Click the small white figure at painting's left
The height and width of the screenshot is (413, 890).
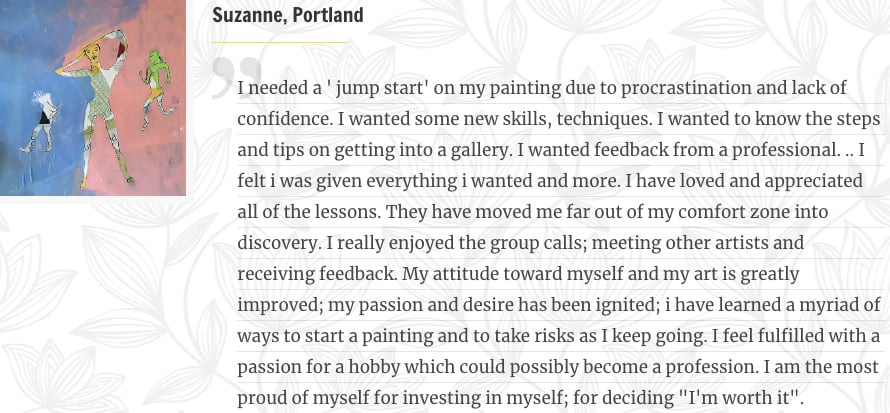click(40, 122)
